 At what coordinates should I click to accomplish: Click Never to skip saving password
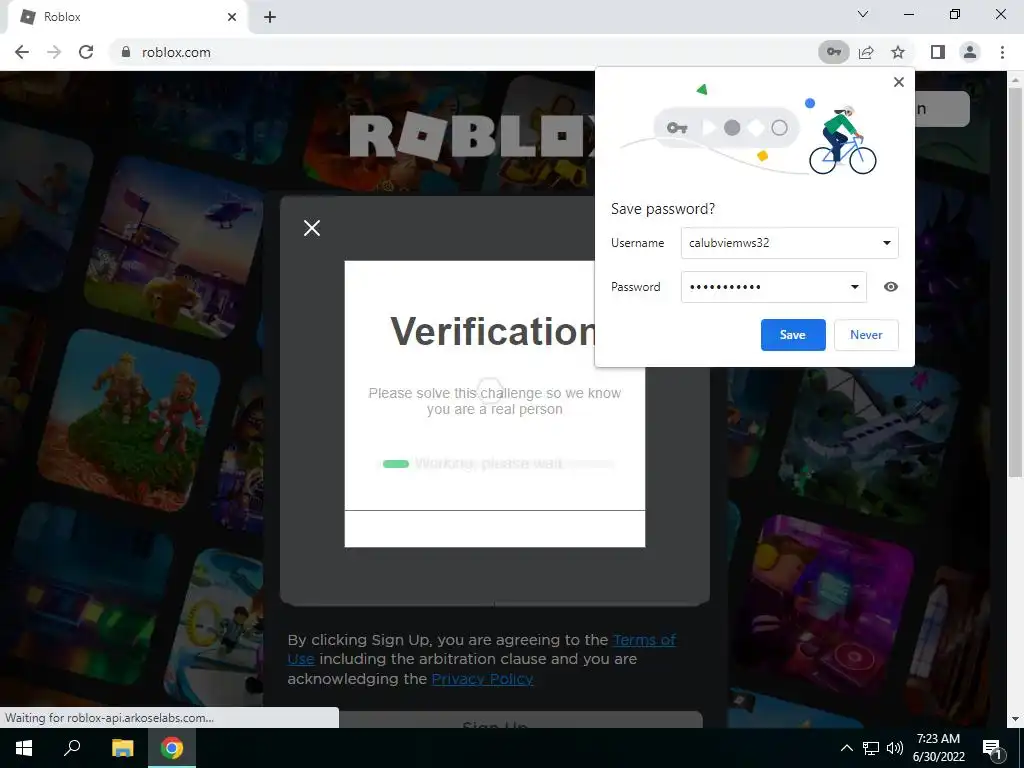click(866, 334)
